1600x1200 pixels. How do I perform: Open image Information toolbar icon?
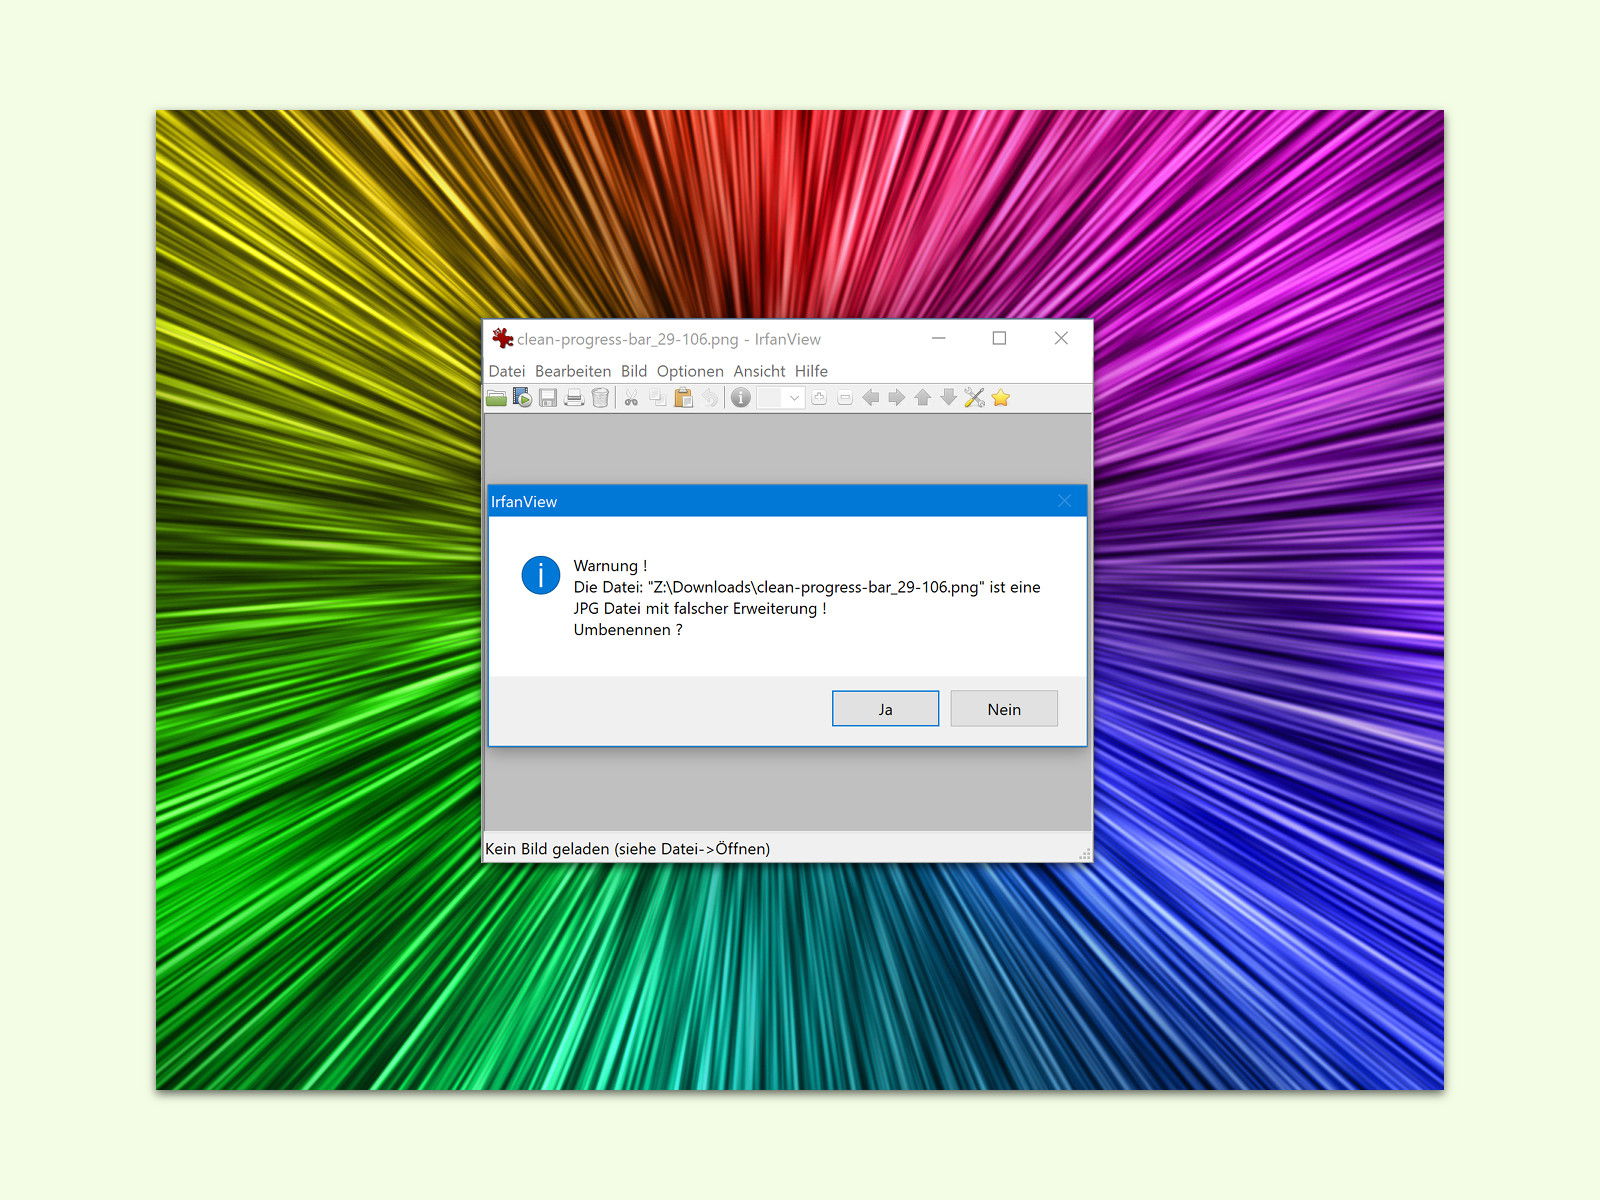point(741,398)
